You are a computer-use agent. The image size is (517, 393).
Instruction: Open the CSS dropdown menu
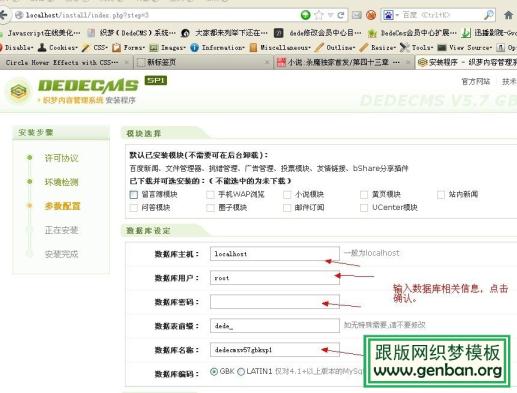pyautogui.click(x=95, y=48)
